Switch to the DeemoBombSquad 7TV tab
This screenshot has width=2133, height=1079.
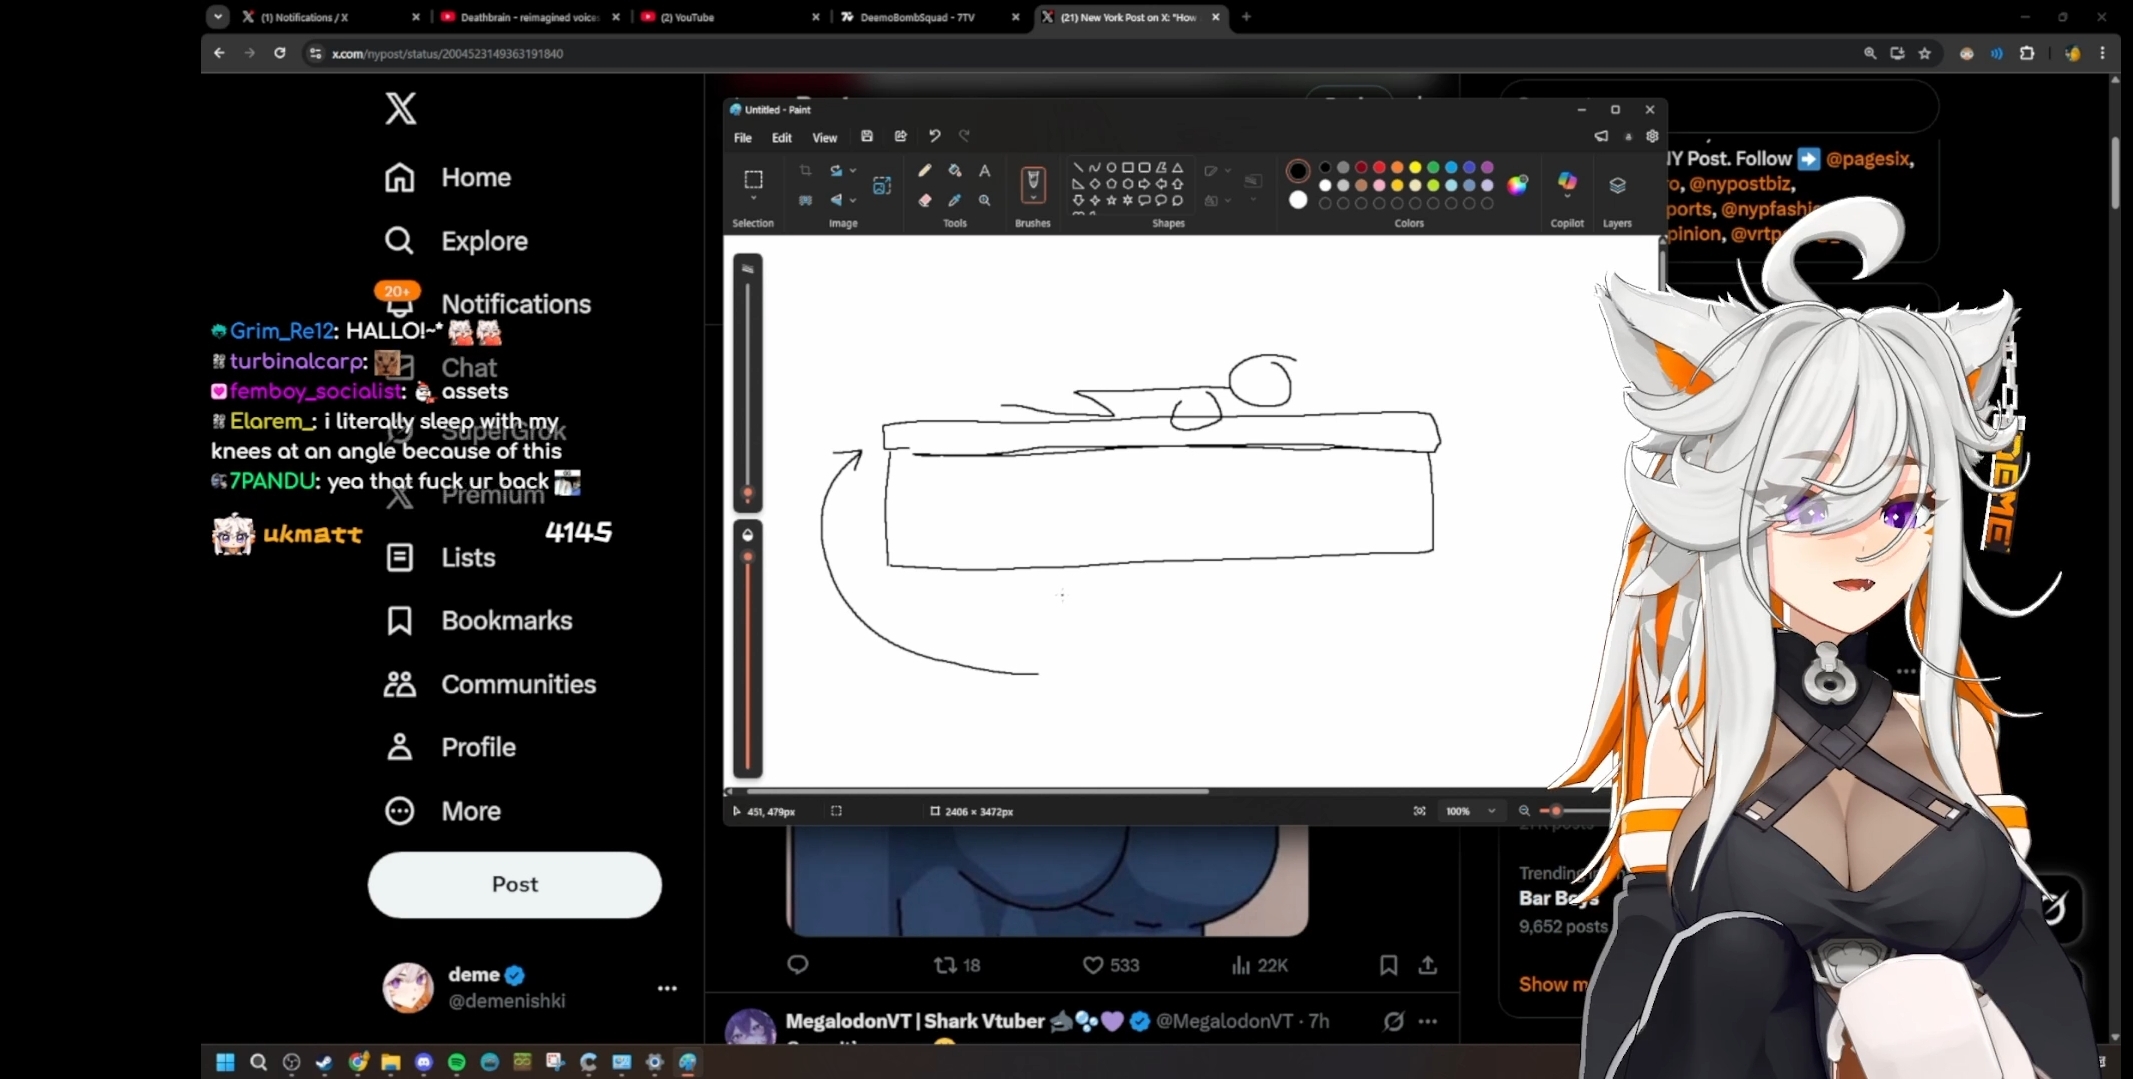(x=931, y=17)
